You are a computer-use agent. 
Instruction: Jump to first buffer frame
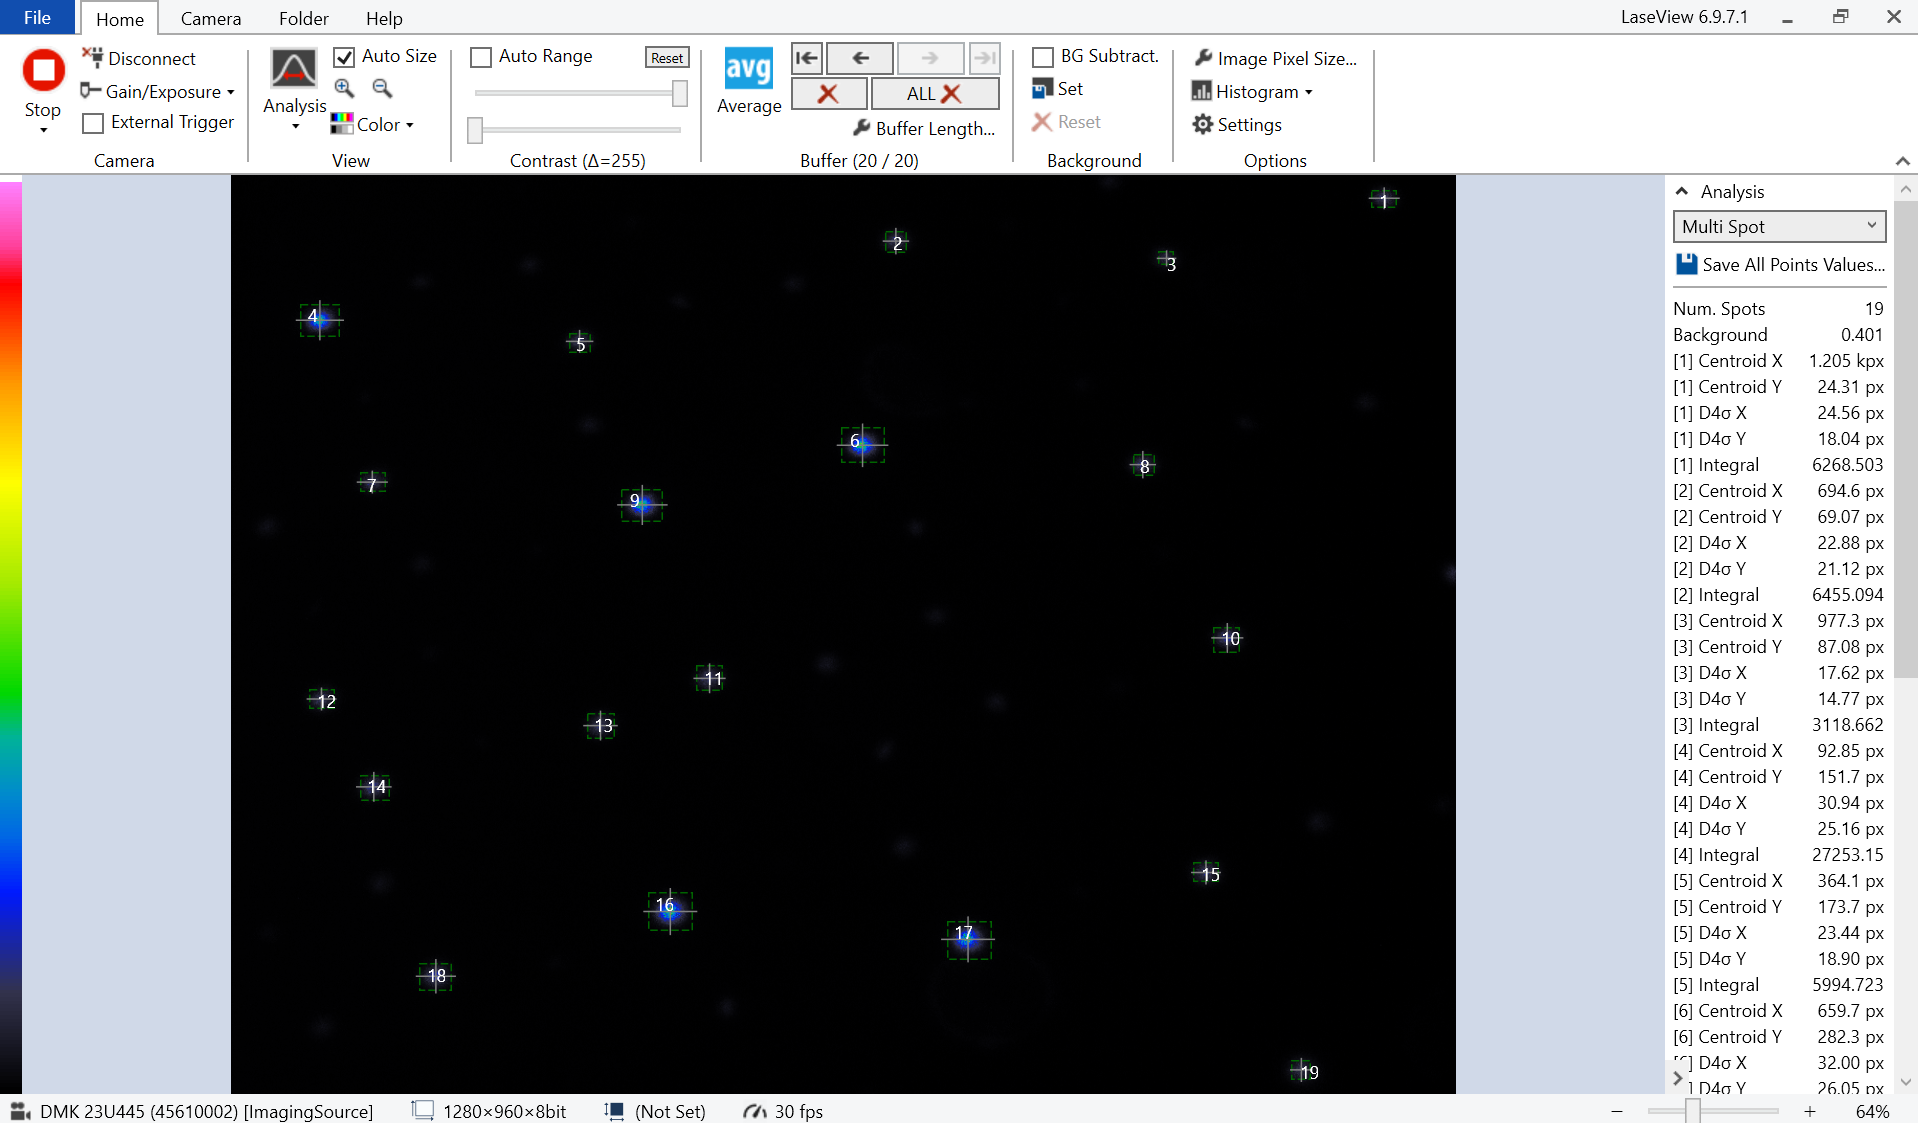[x=806, y=58]
